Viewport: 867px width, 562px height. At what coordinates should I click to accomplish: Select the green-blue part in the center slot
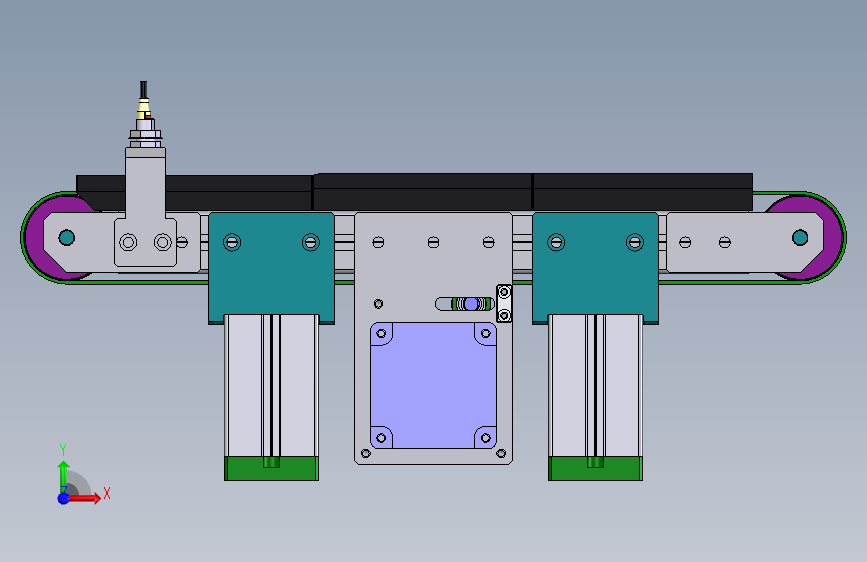click(472, 304)
